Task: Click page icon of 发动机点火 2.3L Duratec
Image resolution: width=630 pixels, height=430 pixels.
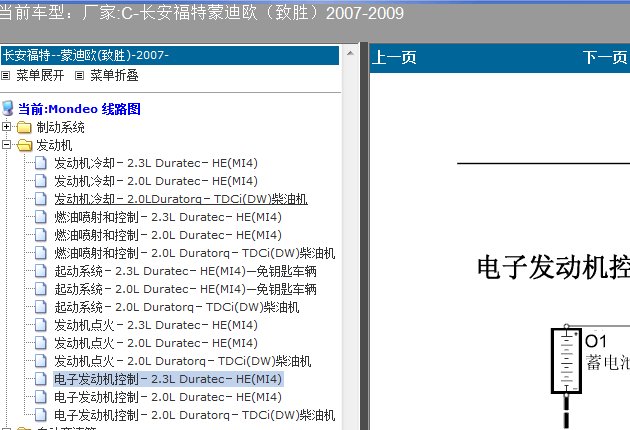Action: point(41,325)
